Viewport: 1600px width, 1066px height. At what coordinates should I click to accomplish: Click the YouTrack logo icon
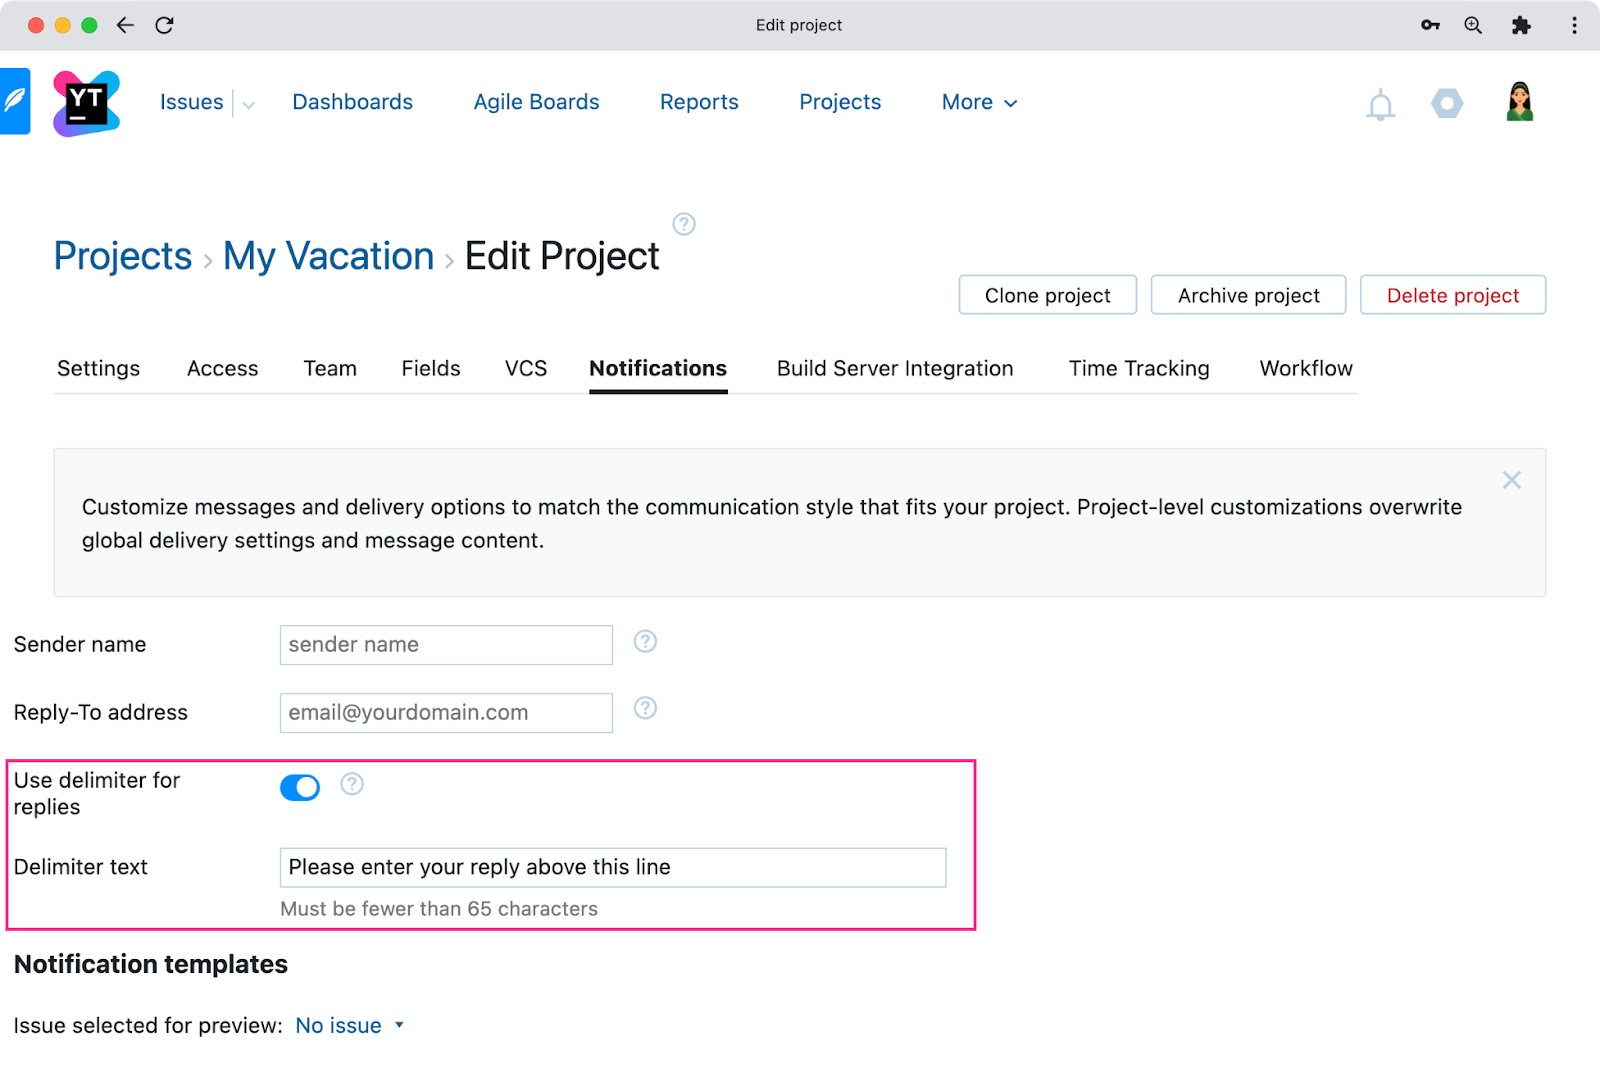pyautogui.click(x=86, y=103)
